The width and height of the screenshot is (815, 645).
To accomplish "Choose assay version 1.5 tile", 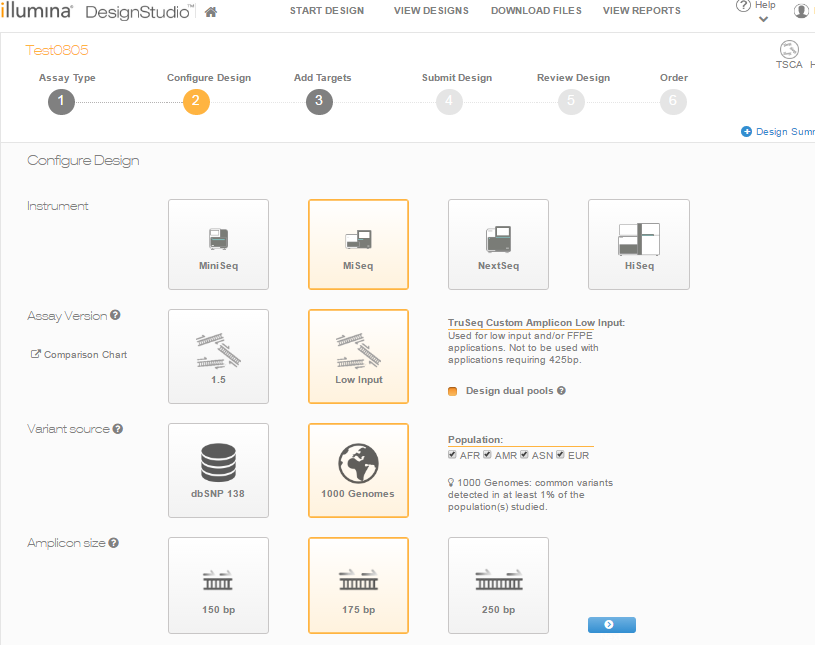I will coord(218,357).
